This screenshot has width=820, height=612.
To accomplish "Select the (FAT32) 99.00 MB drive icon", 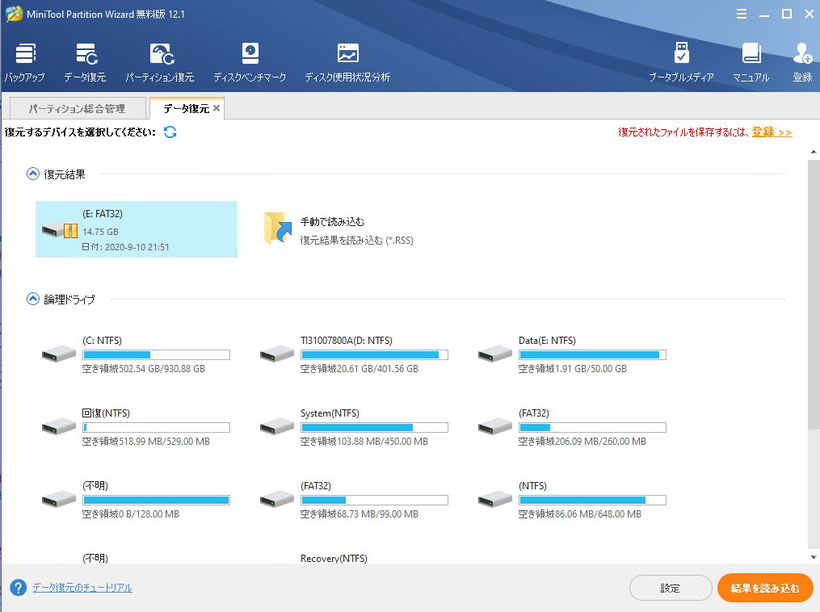I will [277, 500].
